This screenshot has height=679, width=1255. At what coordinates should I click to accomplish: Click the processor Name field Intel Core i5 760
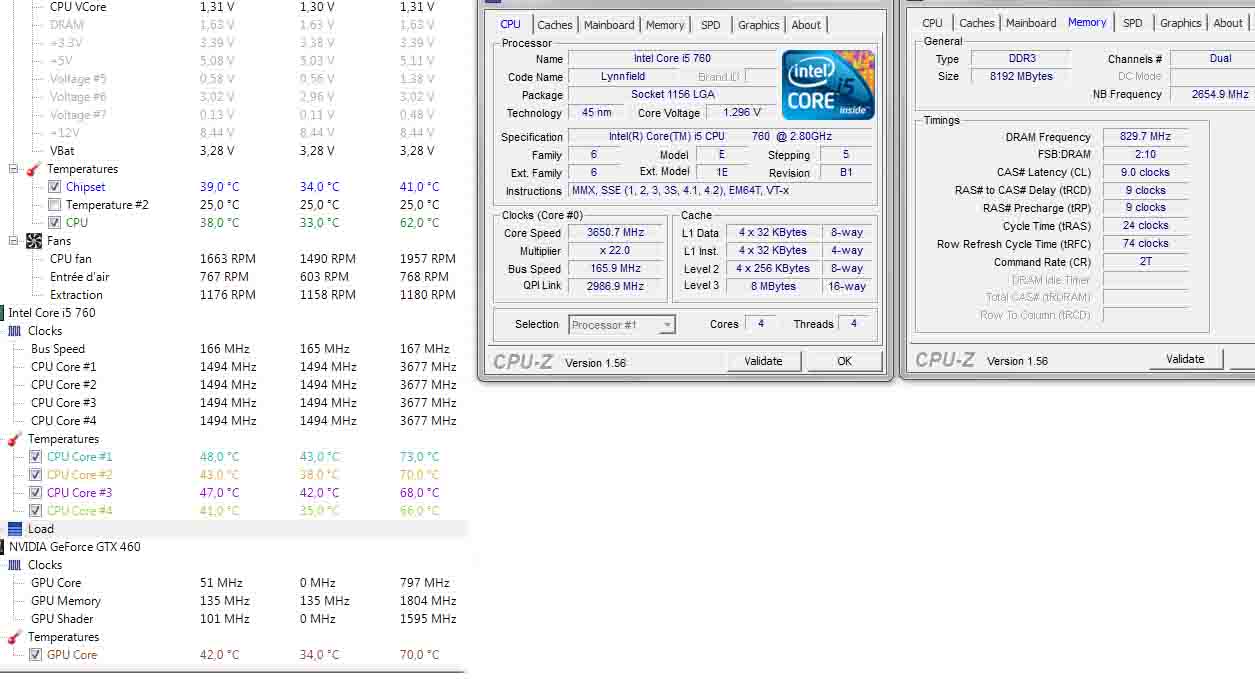coord(672,59)
